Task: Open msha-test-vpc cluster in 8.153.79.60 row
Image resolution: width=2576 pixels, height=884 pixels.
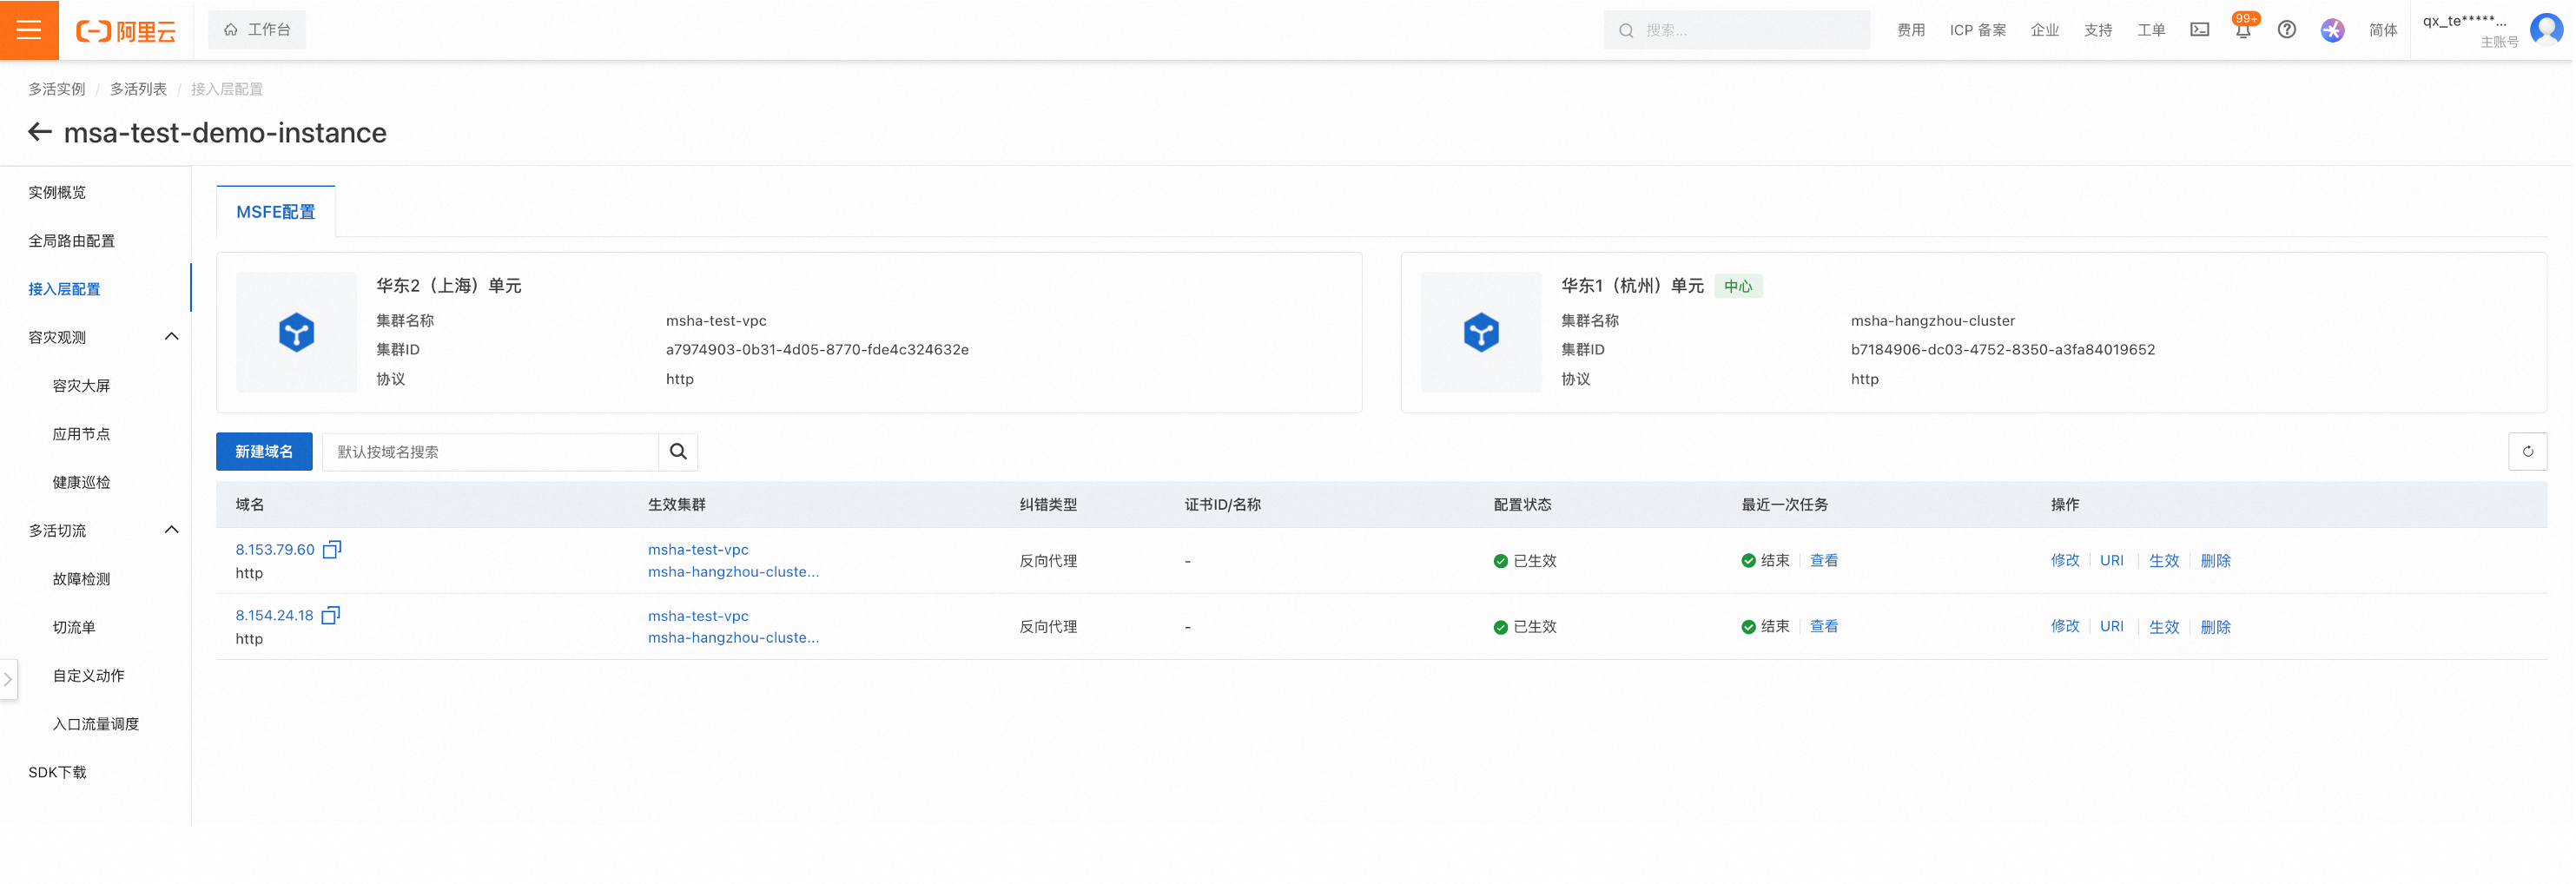Action: (698, 550)
